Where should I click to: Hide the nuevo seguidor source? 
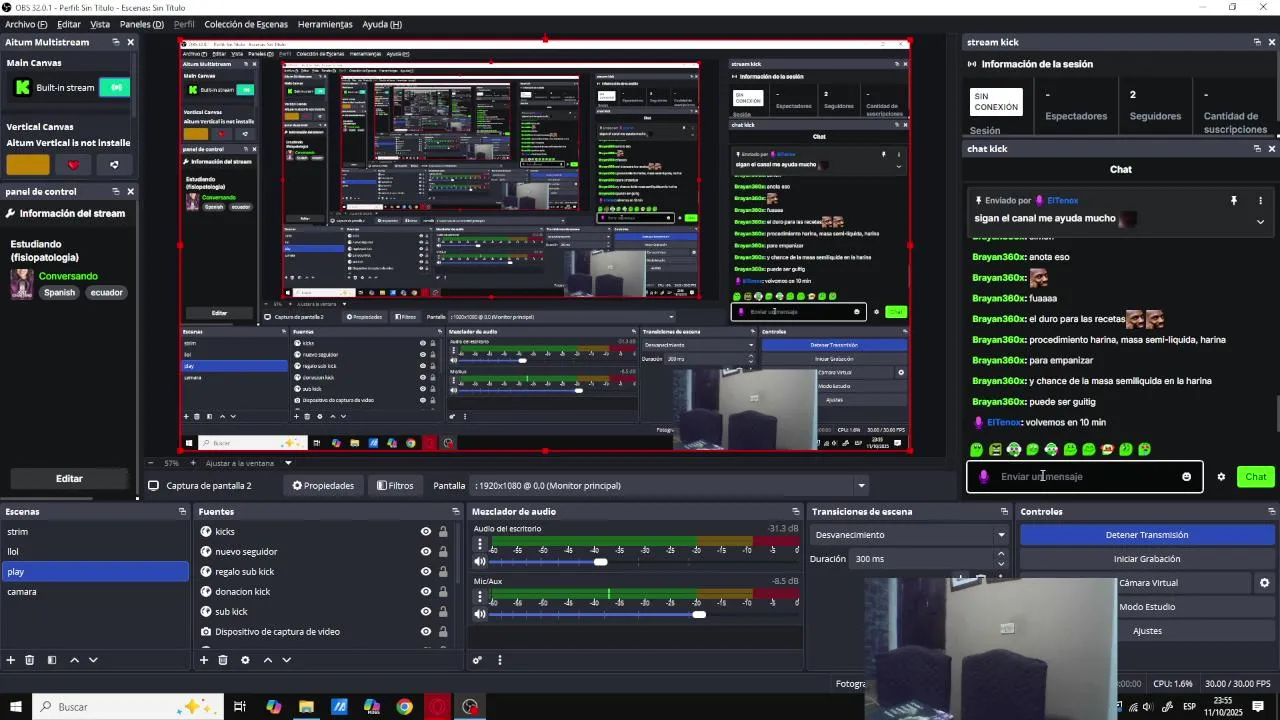tap(426, 552)
